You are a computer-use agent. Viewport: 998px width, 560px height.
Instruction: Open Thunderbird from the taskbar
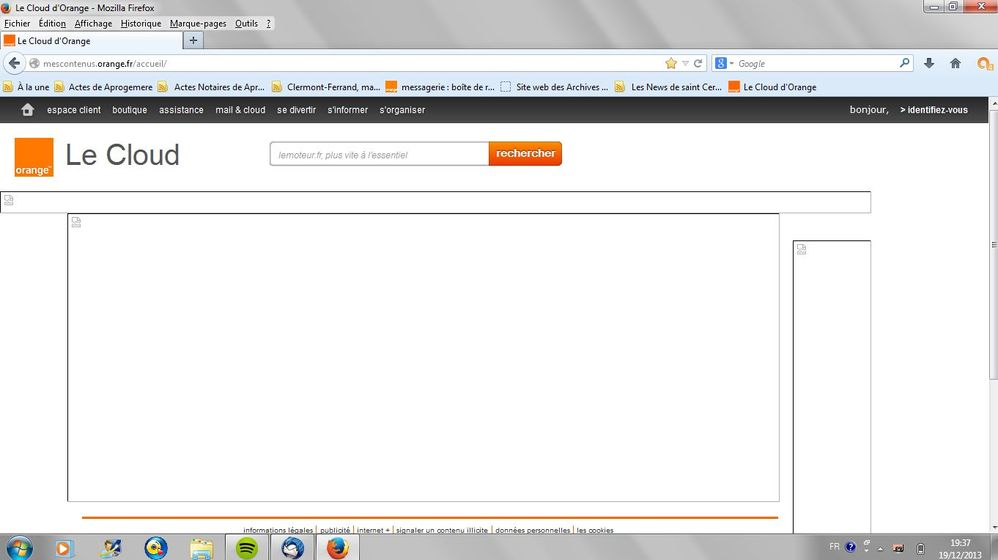click(x=292, y=548)
